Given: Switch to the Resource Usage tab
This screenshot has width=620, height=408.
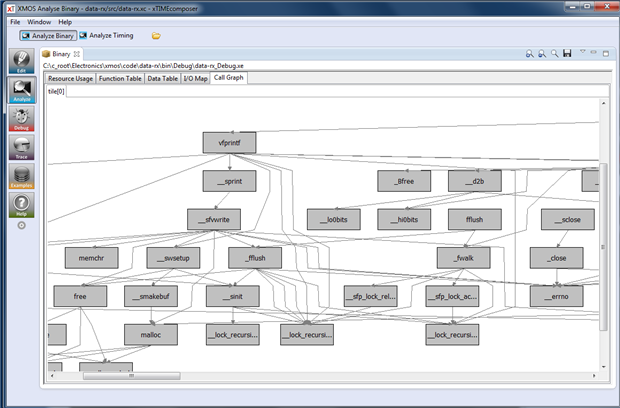Looking at the screenshot, I should click(x=70, y=78).
